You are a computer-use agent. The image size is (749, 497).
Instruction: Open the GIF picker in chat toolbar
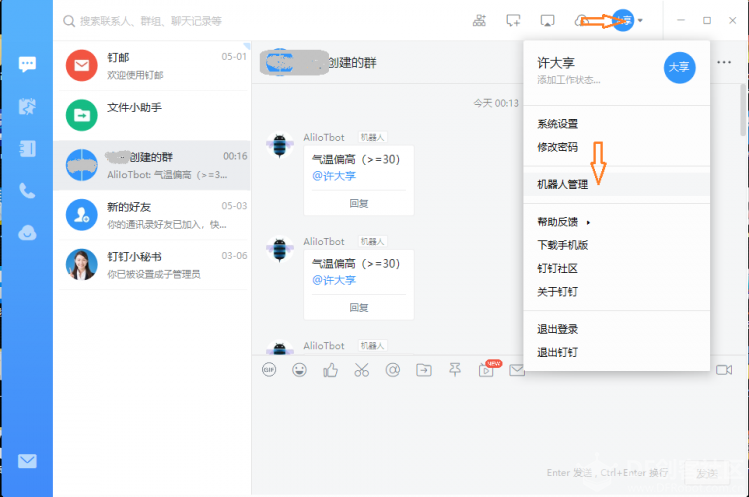point(269,370)
